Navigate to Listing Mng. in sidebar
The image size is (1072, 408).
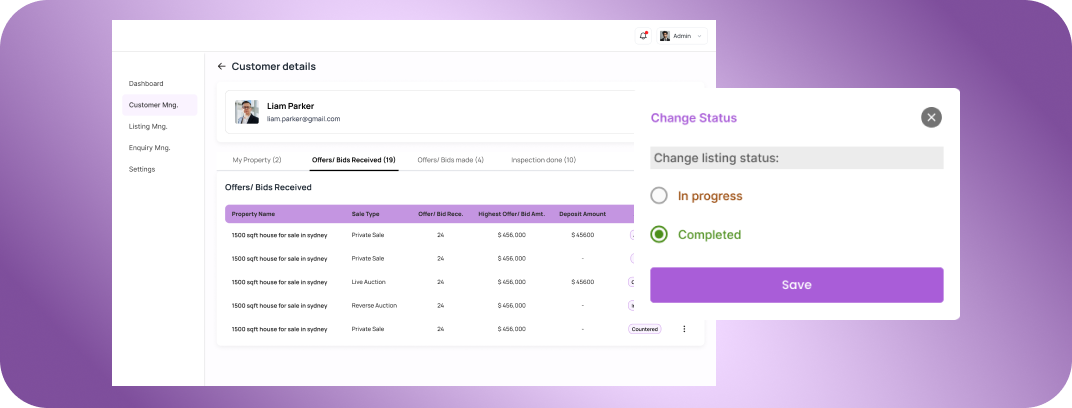(x=148, y=127)
